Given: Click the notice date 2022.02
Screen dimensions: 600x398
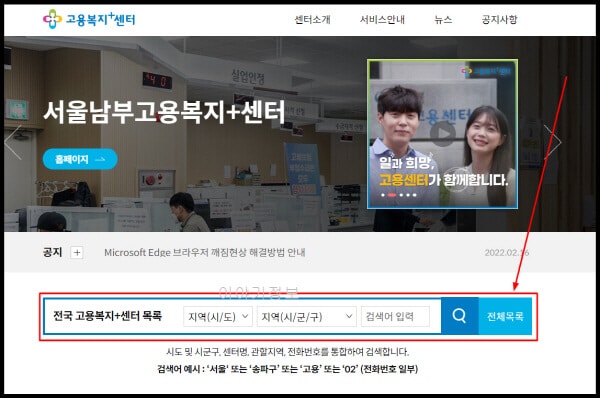Looking at the screenshot, I should pos(507,253).
